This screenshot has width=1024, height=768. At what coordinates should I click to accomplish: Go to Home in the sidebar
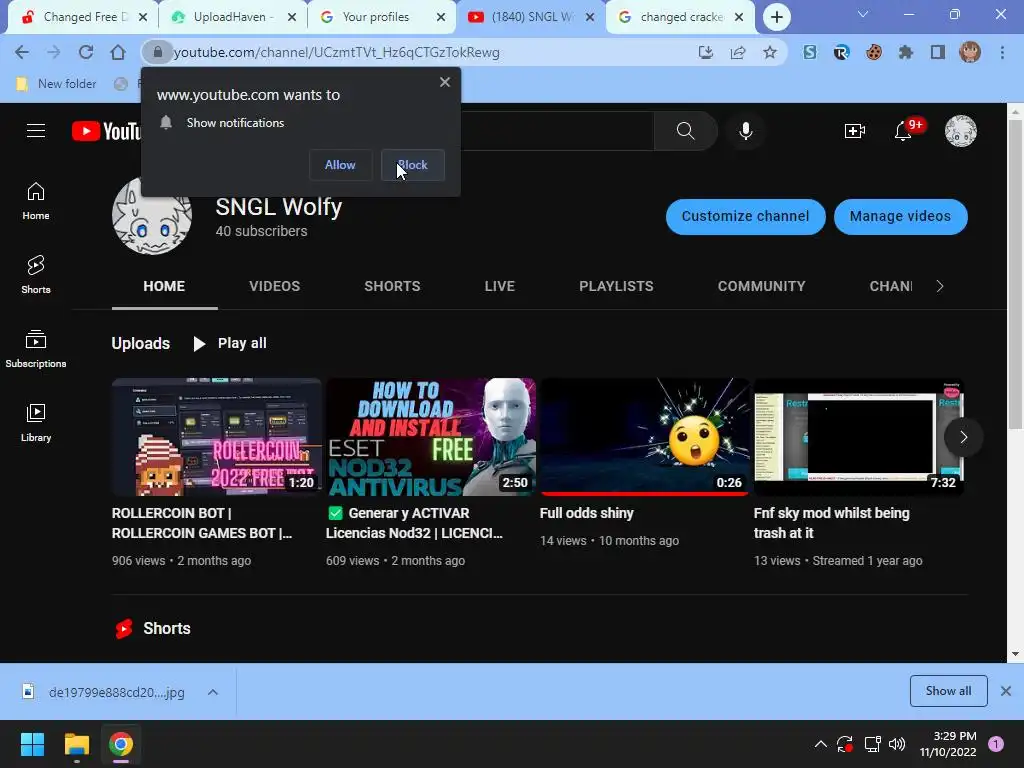(x=36, y=201)
